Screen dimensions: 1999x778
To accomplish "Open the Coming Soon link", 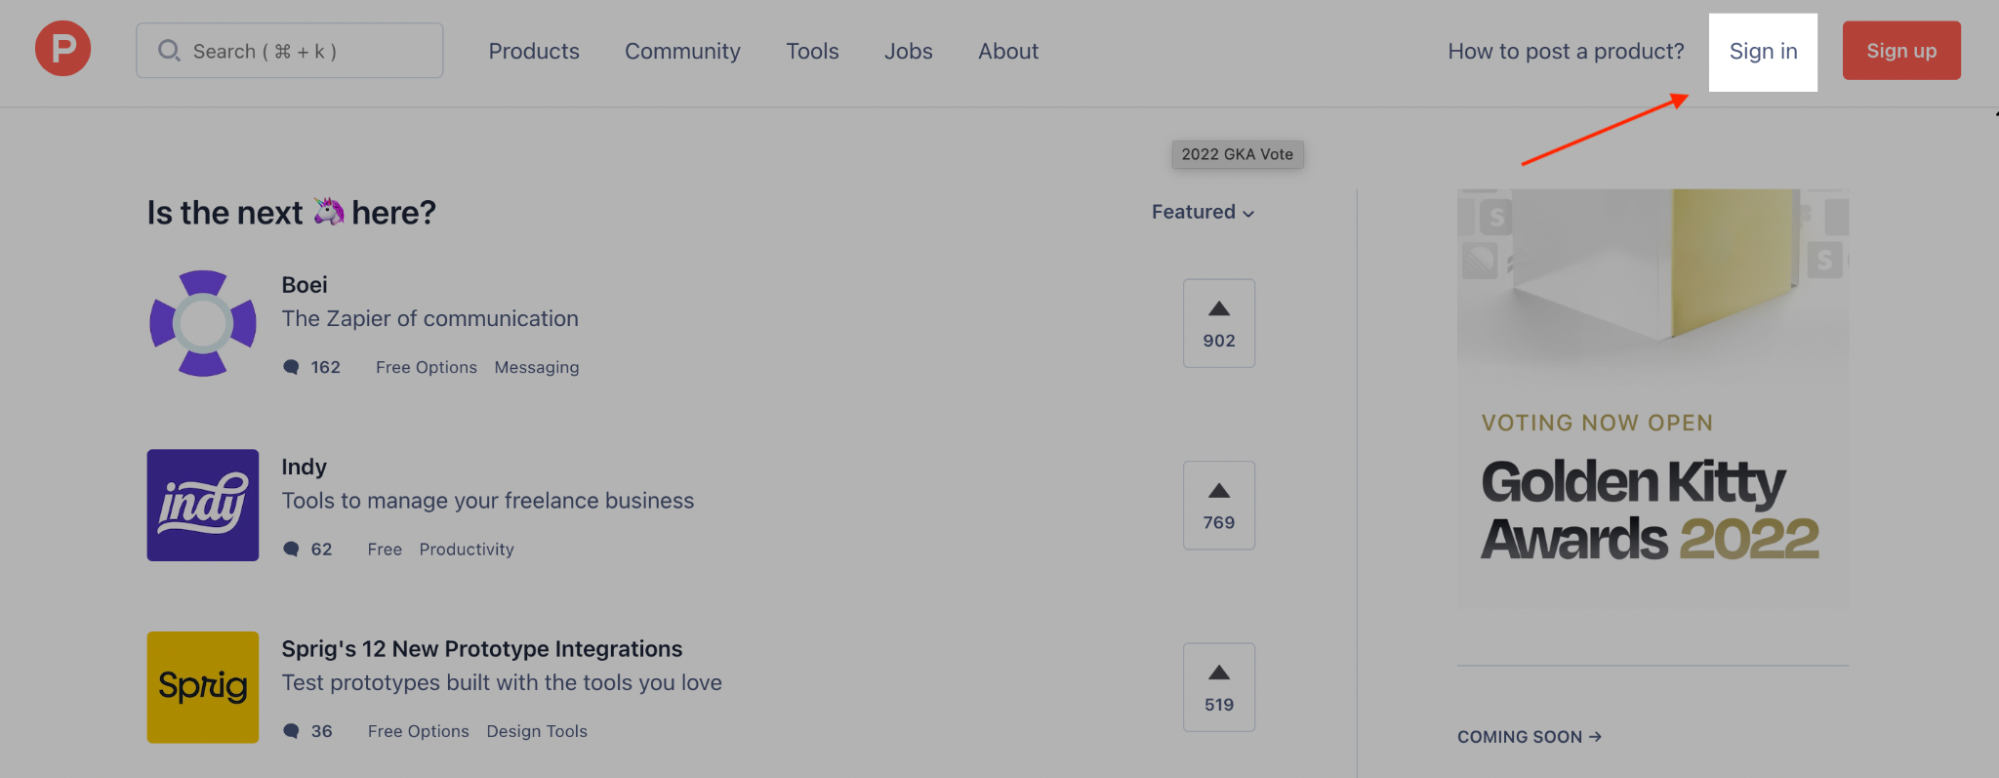I will coord(1529,737).
